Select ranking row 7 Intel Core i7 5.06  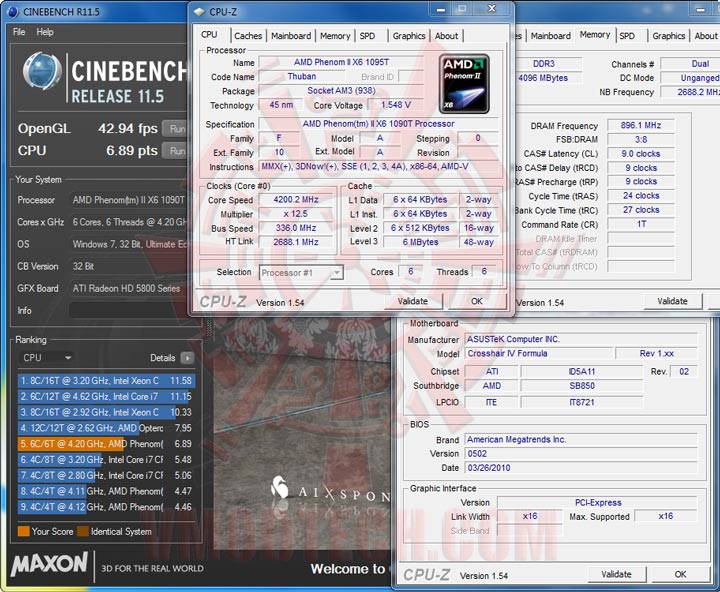click(105, 475)
